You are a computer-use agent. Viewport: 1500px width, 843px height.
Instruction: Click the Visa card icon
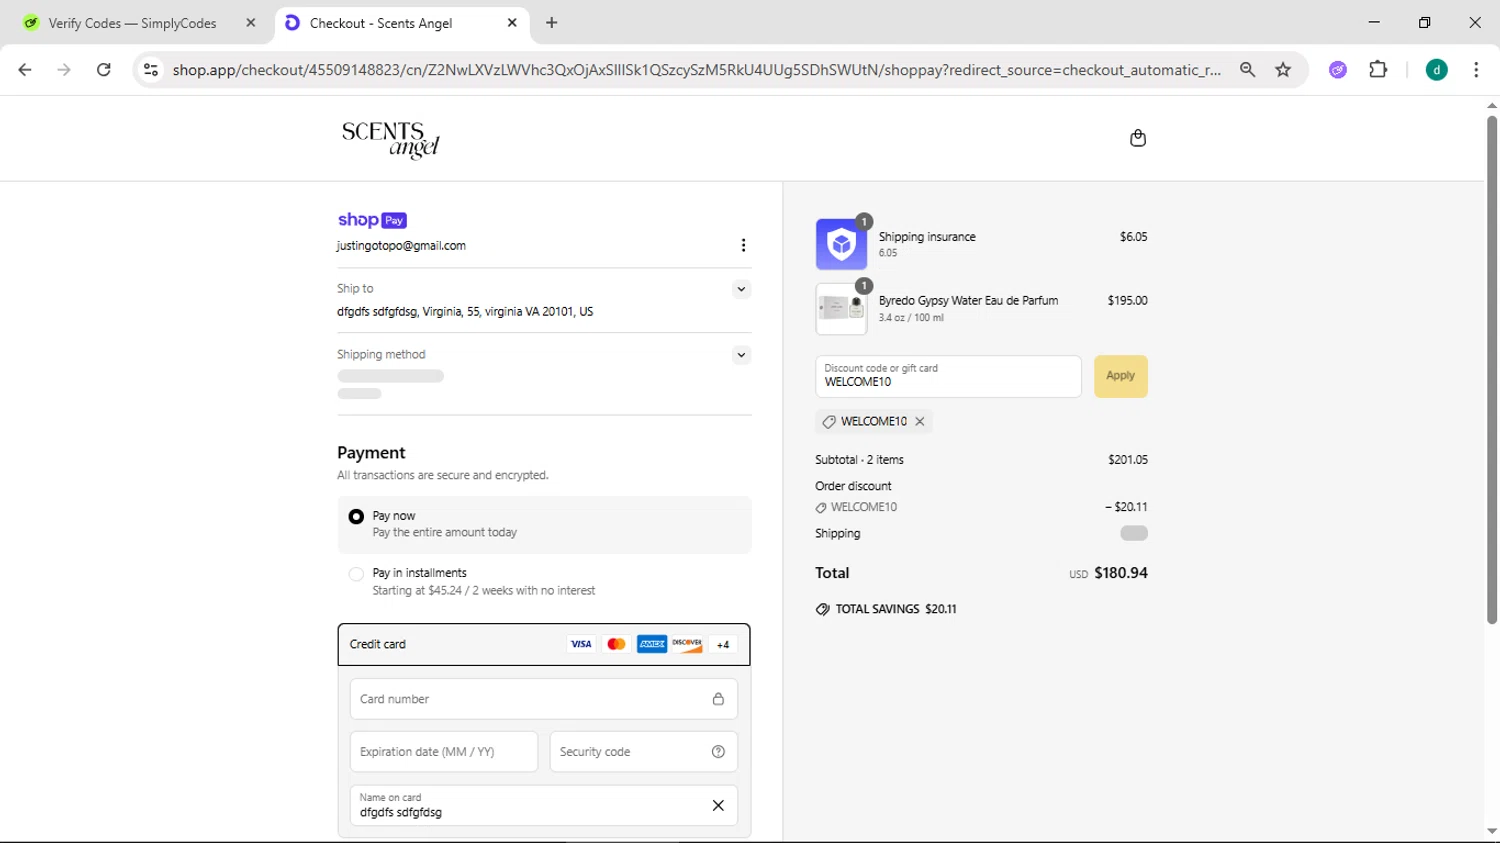point(581,644)
